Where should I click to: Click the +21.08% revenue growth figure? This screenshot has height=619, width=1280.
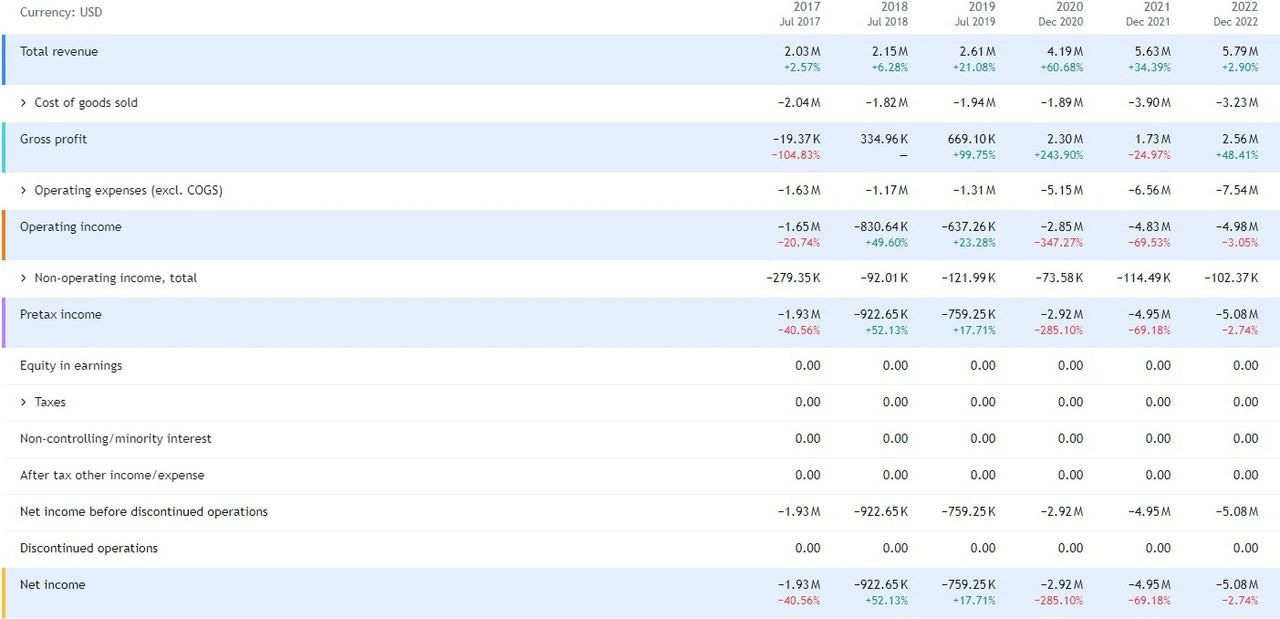[x=975, y=68]
